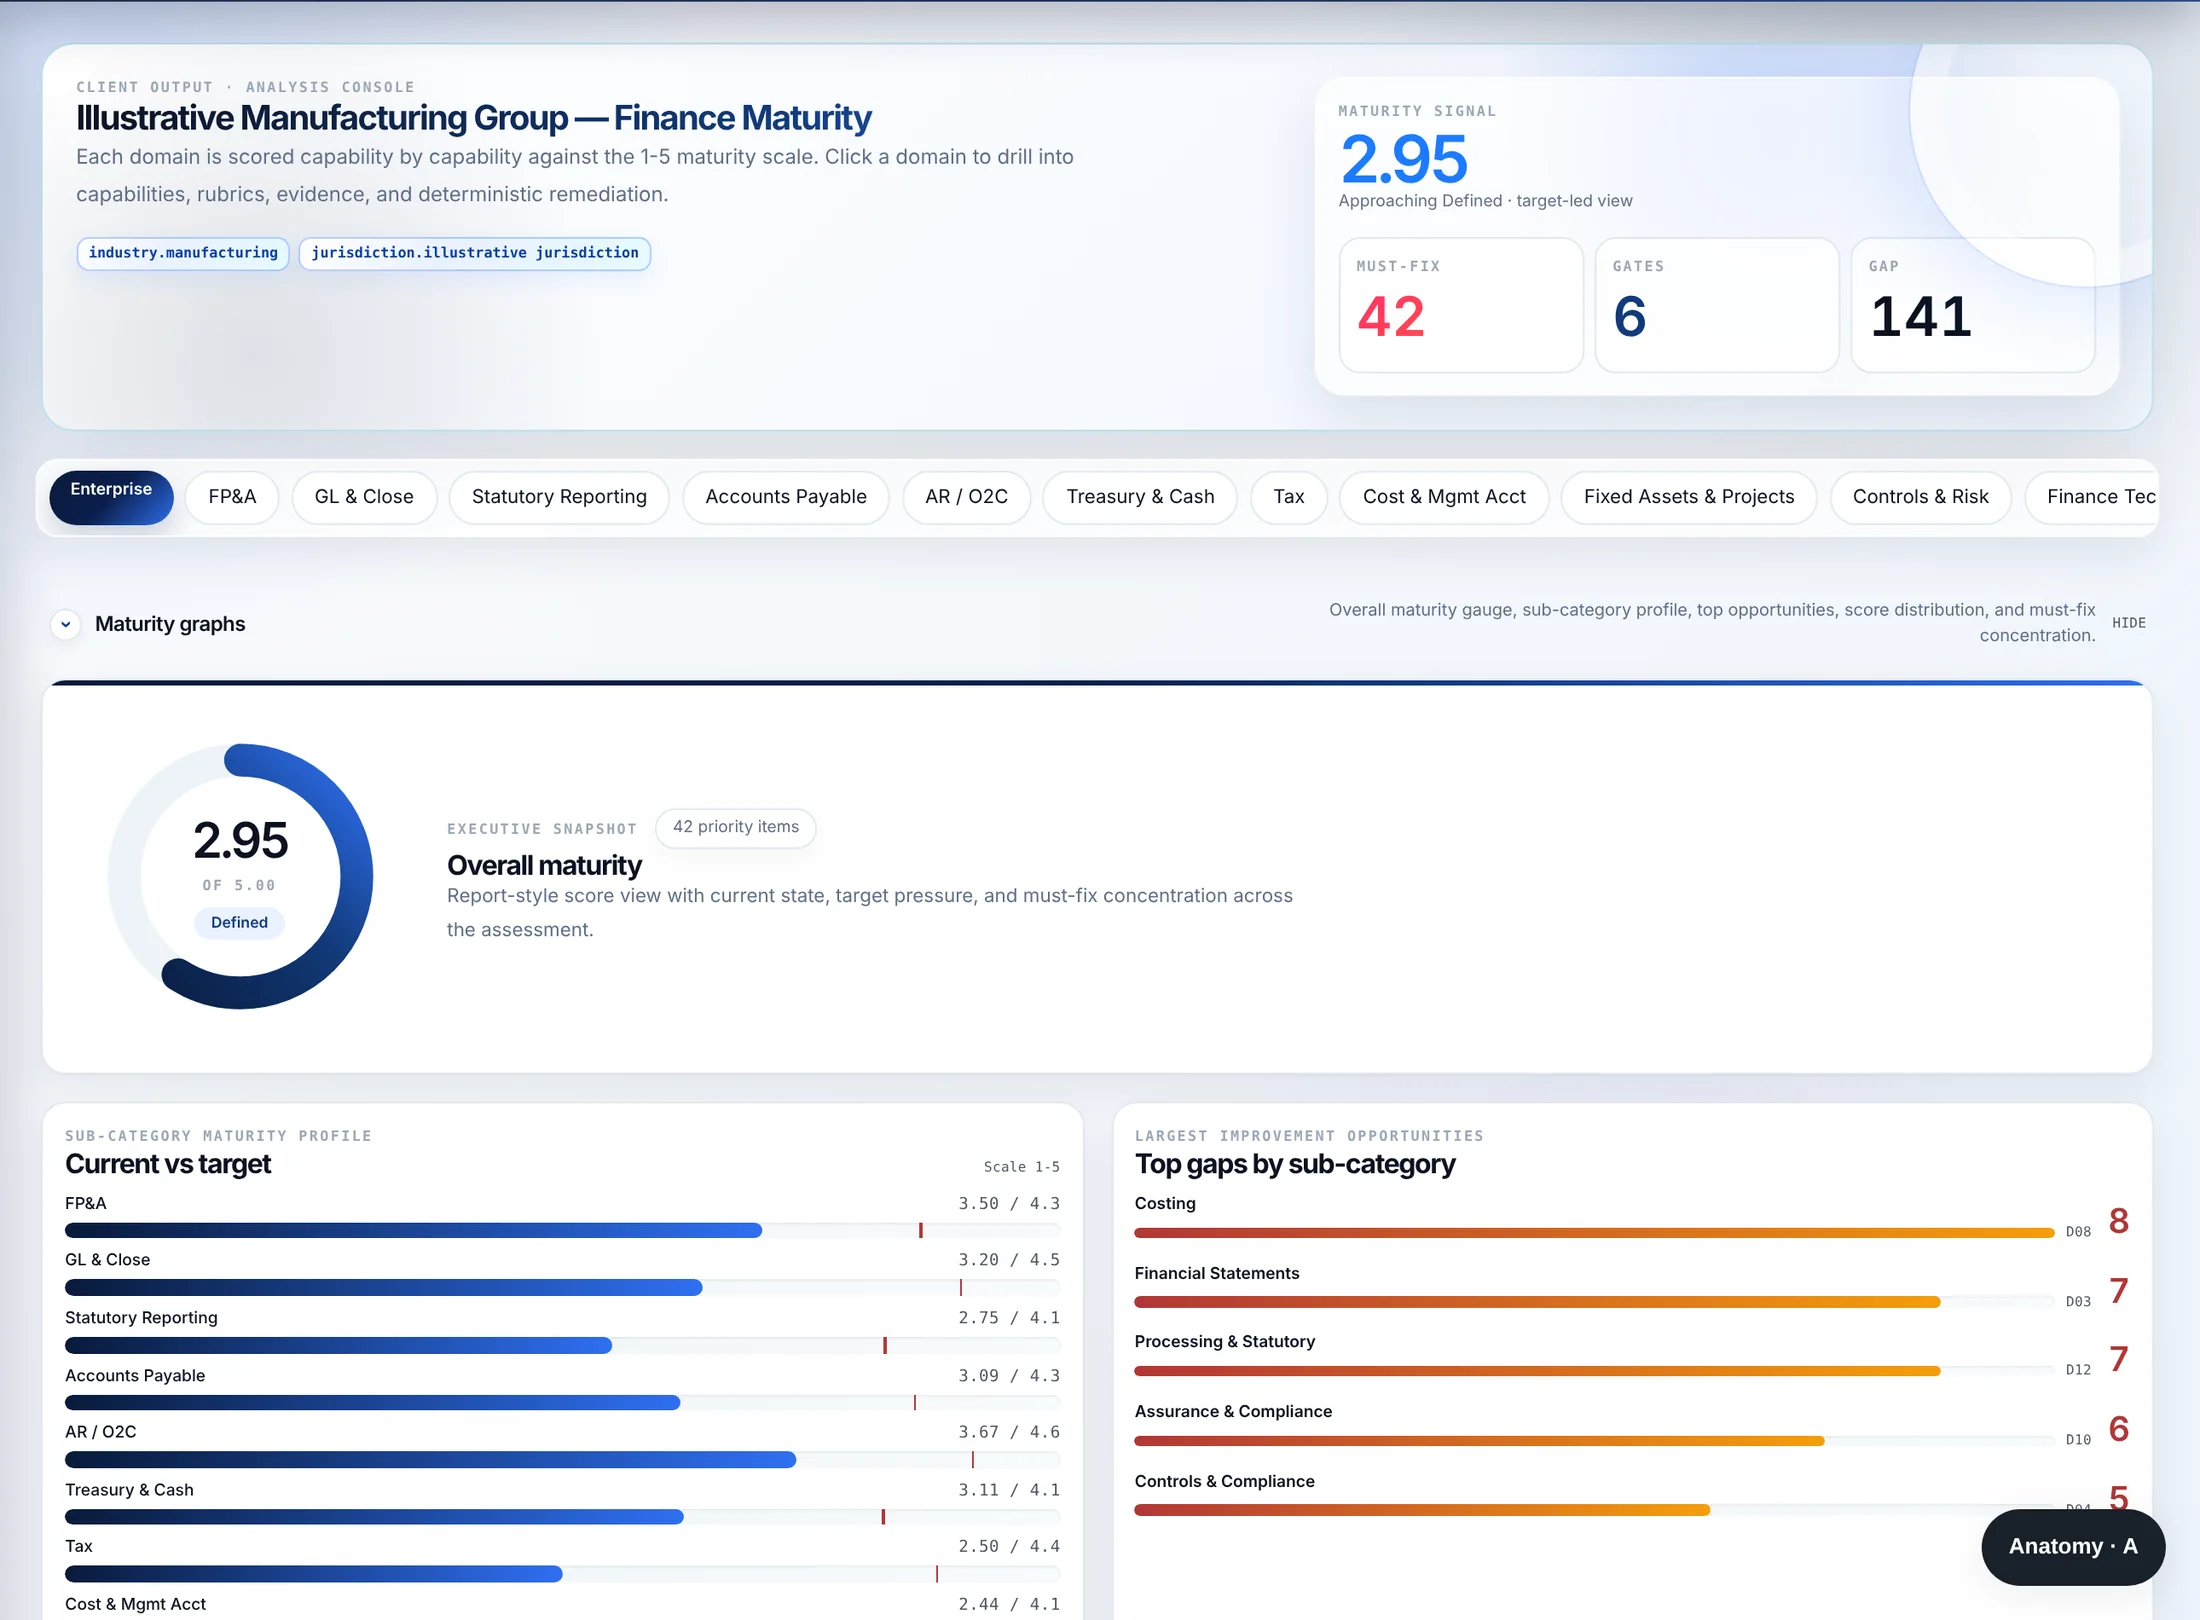
Task: Click the Financial Statements gap bar
Action: 1594,1302
